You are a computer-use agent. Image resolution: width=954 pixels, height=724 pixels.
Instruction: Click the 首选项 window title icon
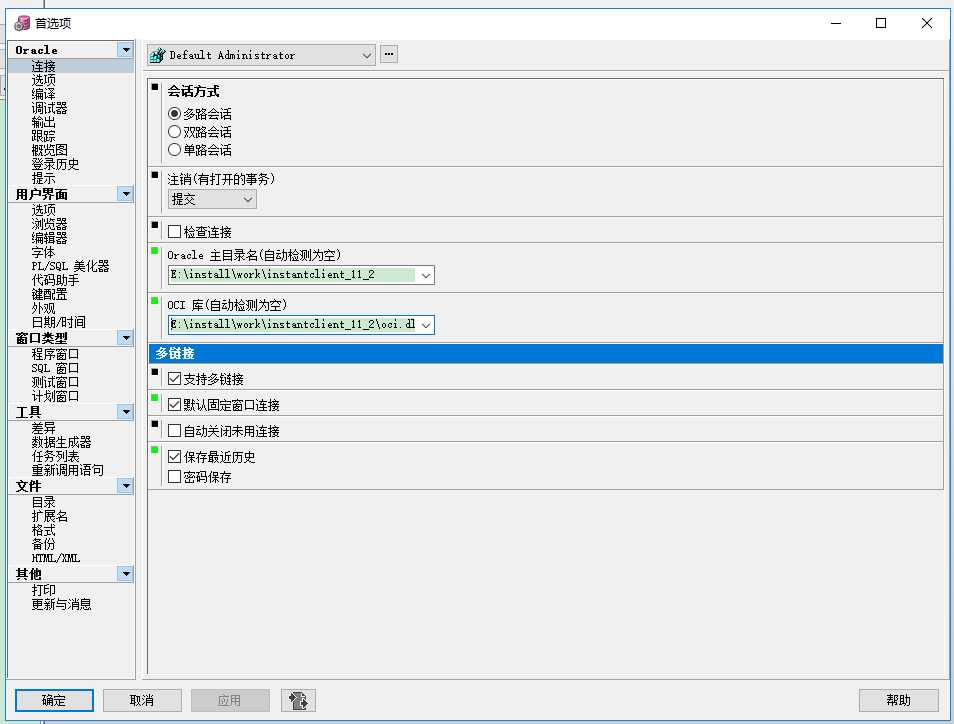22,23
